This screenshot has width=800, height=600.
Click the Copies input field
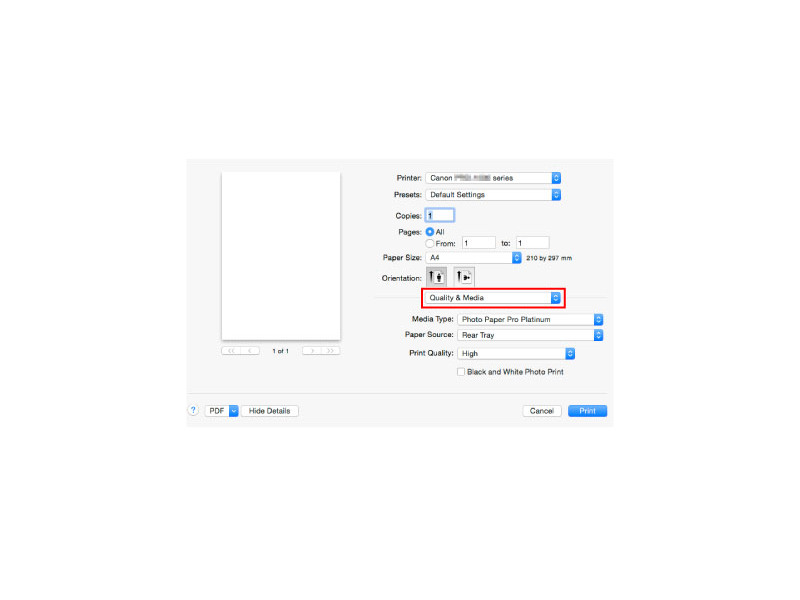440,215
